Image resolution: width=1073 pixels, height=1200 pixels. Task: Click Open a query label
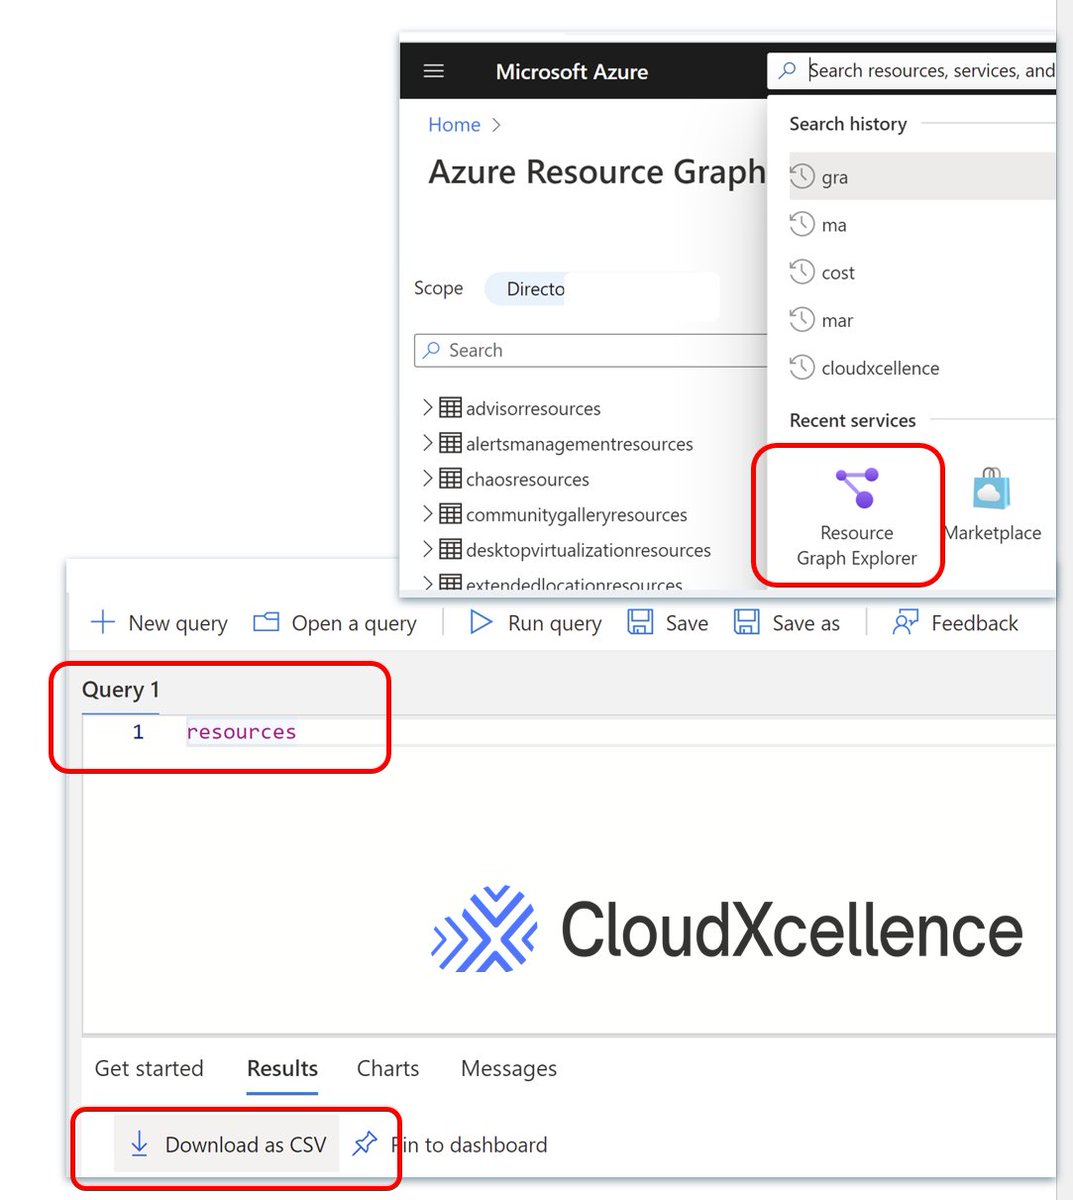[x=354, y=623]
